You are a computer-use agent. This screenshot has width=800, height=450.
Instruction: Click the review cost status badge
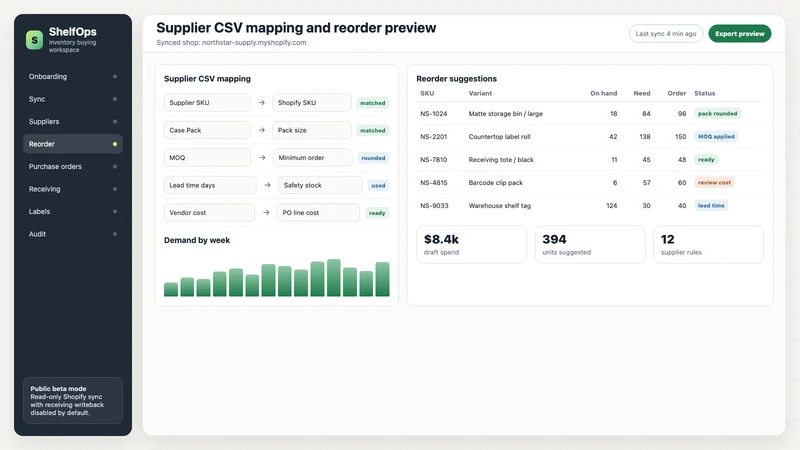tap(714, 183)
